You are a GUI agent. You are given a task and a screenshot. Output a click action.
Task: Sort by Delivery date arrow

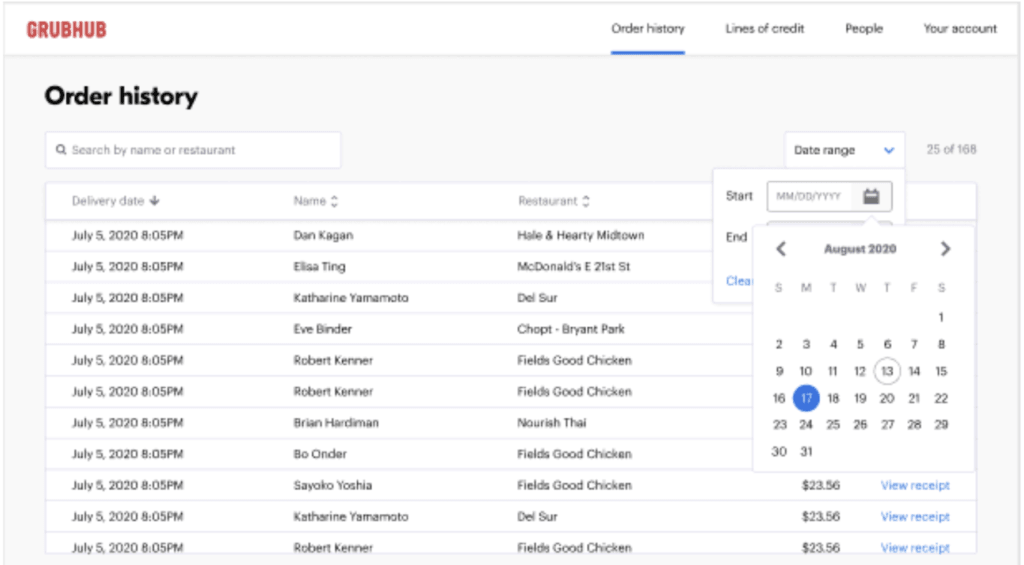[x=154, y=201]
